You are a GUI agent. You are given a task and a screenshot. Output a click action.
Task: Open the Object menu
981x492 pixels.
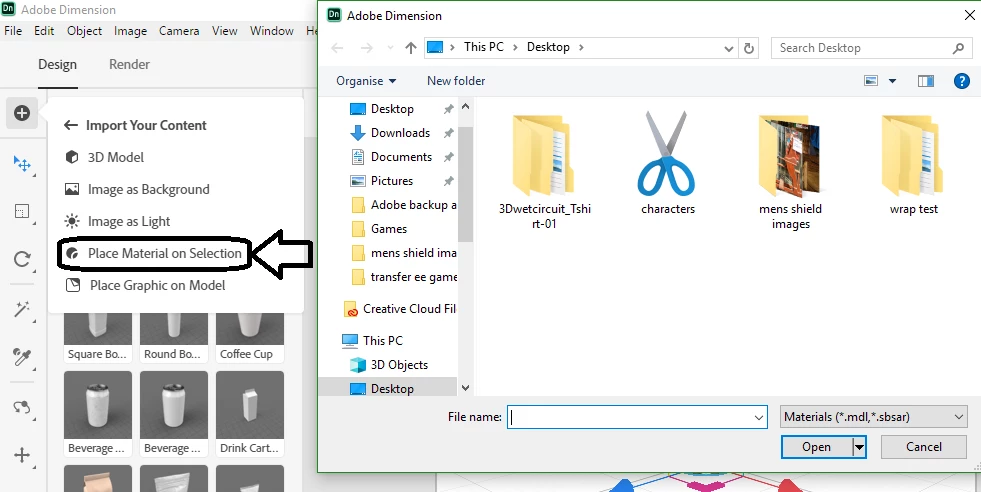tap(84, 31)
